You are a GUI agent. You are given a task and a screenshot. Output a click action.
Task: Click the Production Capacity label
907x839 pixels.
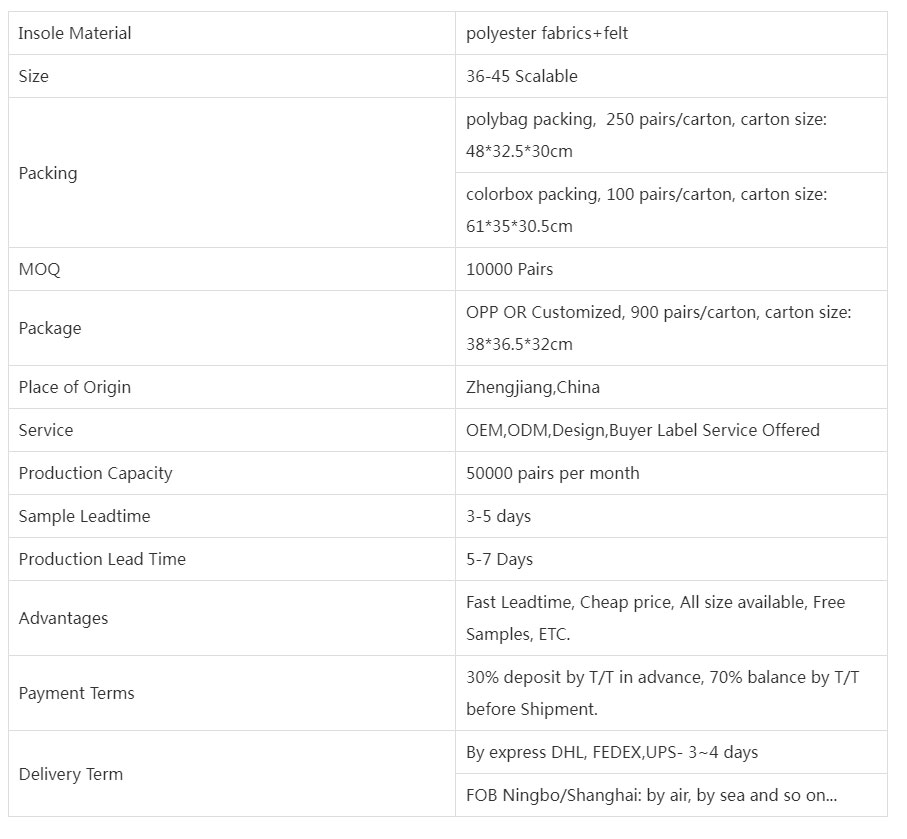coord(95,473)
